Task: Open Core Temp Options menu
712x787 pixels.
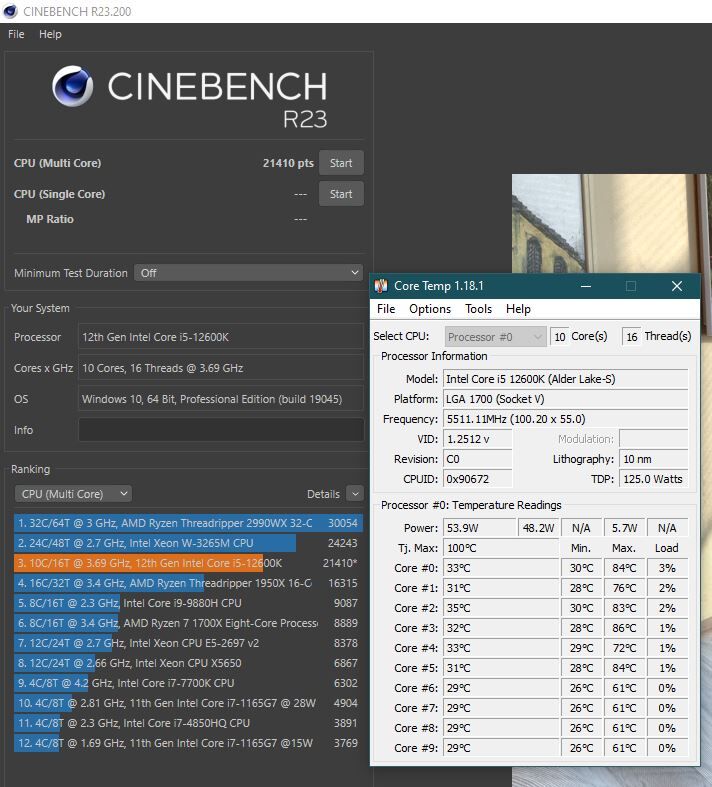Action: [x=430, y=309]
